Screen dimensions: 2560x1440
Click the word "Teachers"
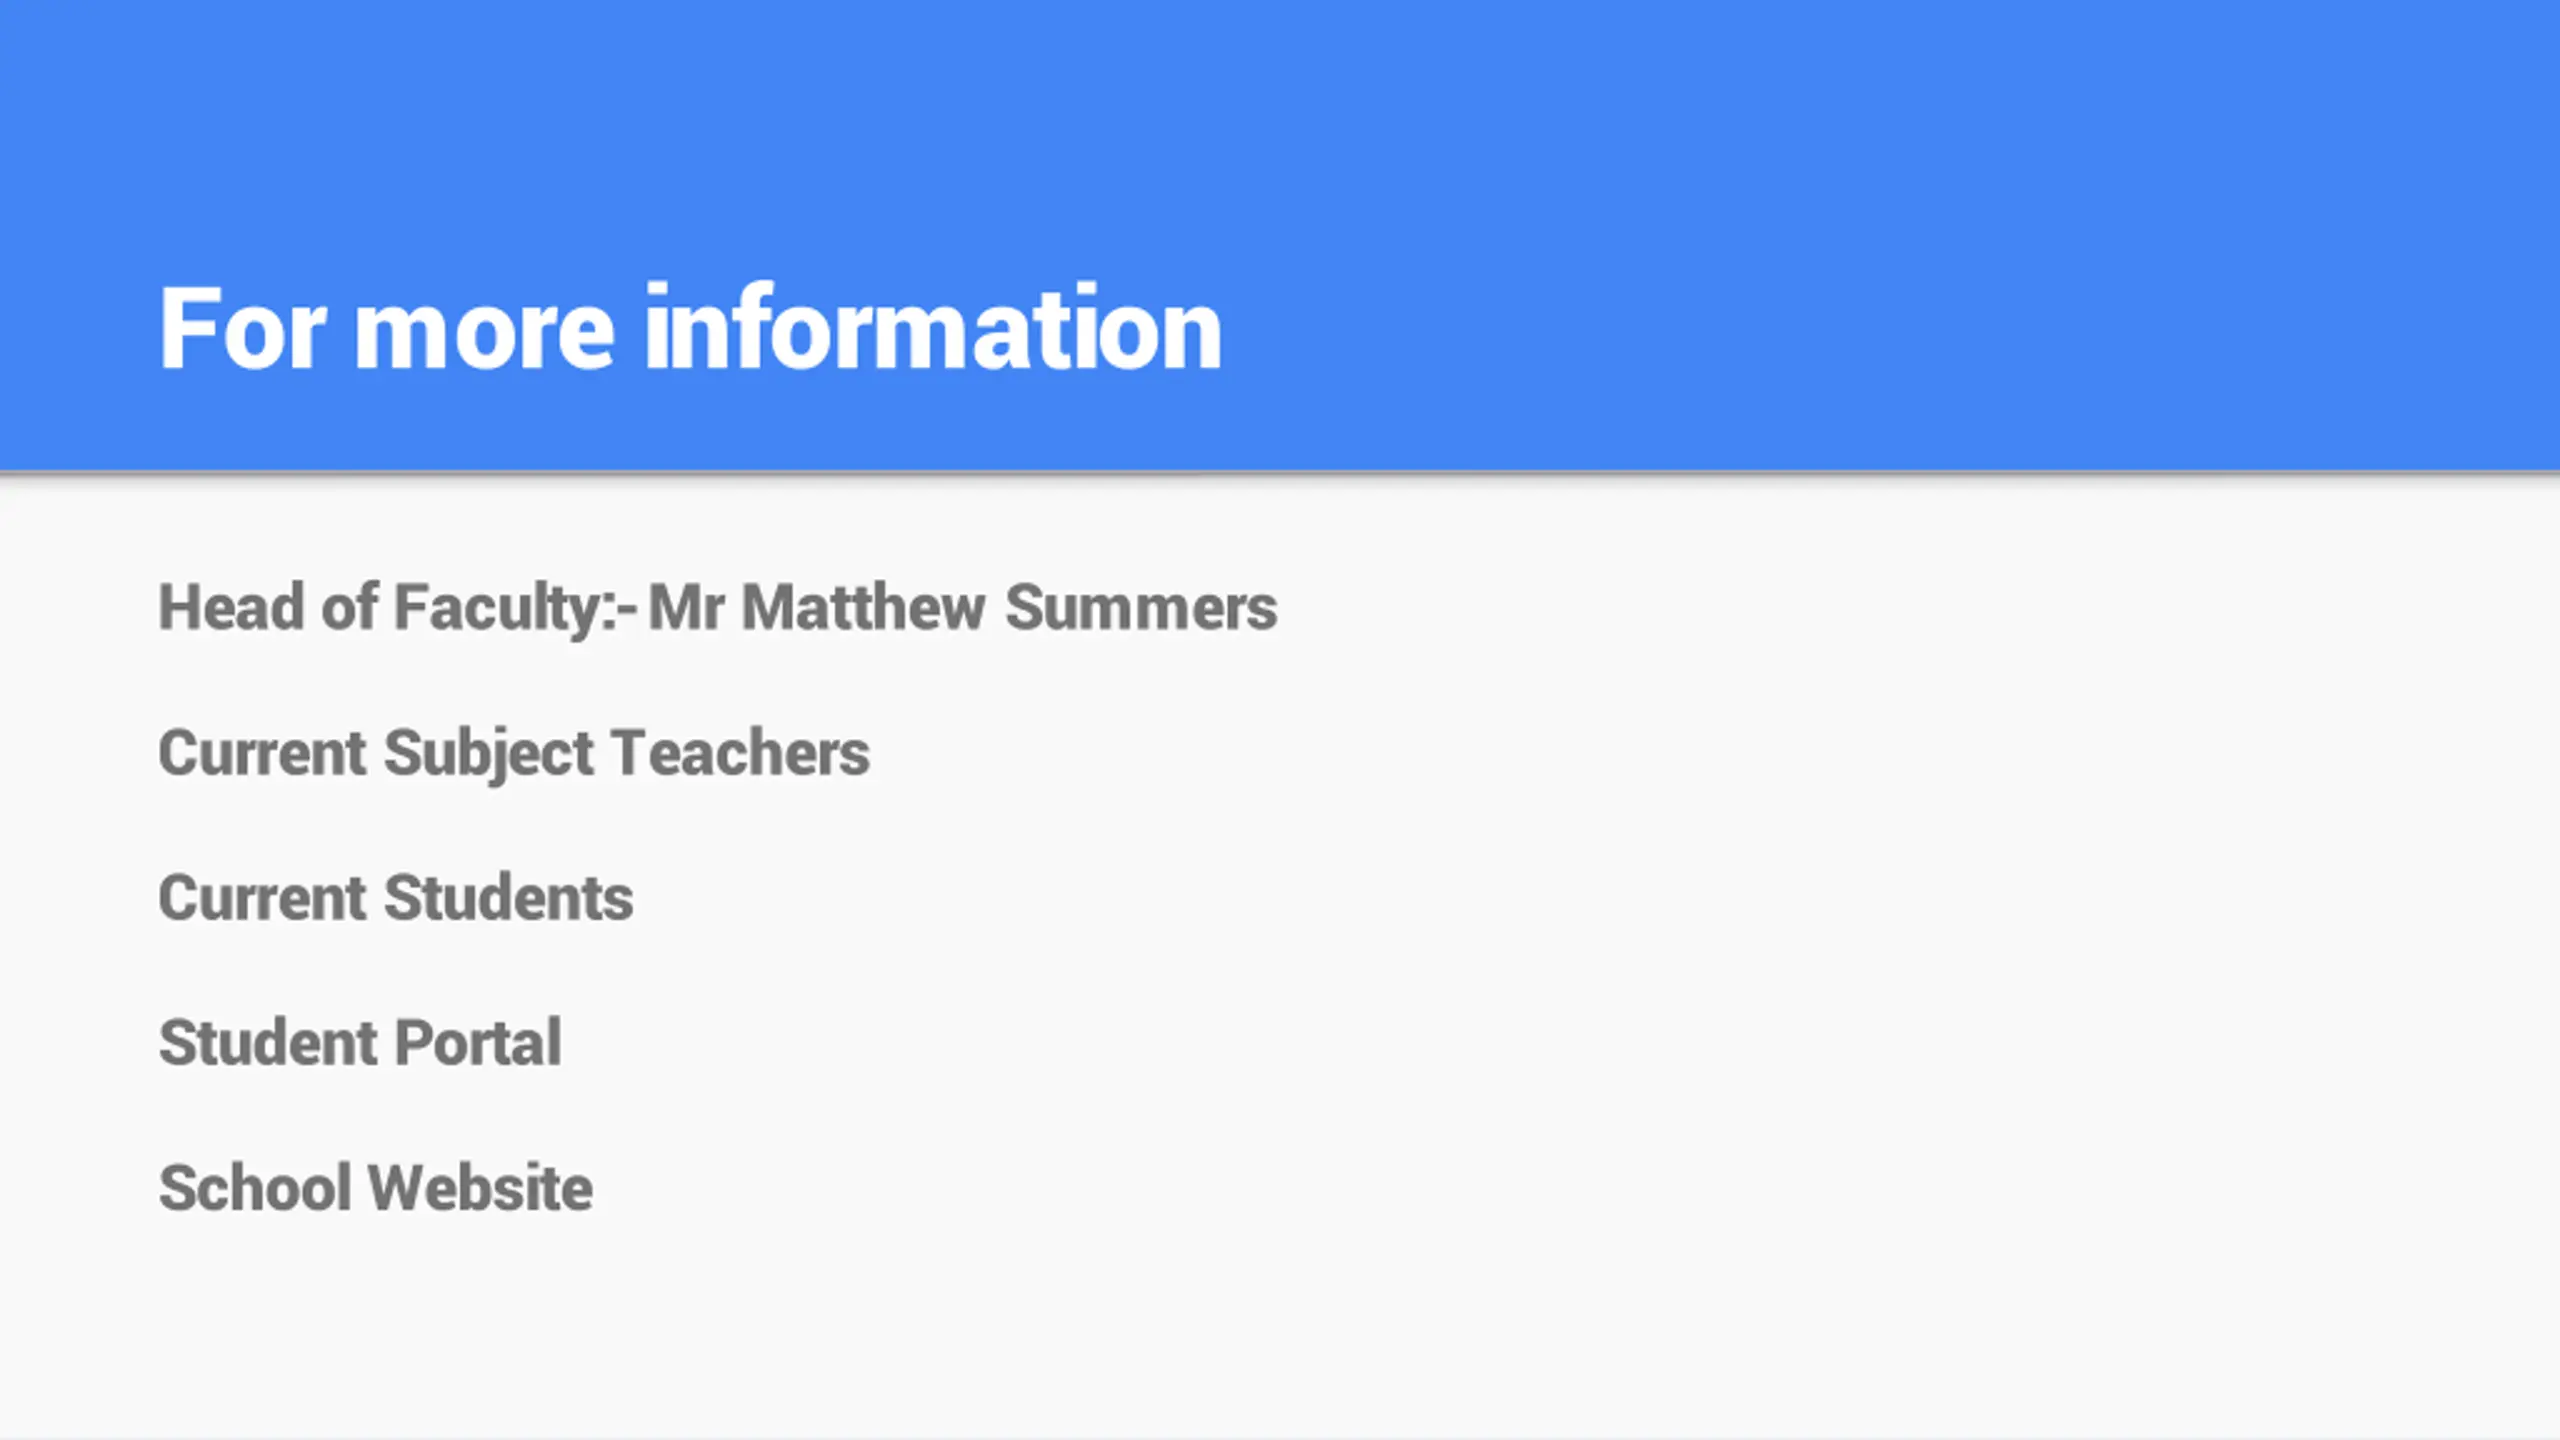pyautogui.click(x=741, y=753)
